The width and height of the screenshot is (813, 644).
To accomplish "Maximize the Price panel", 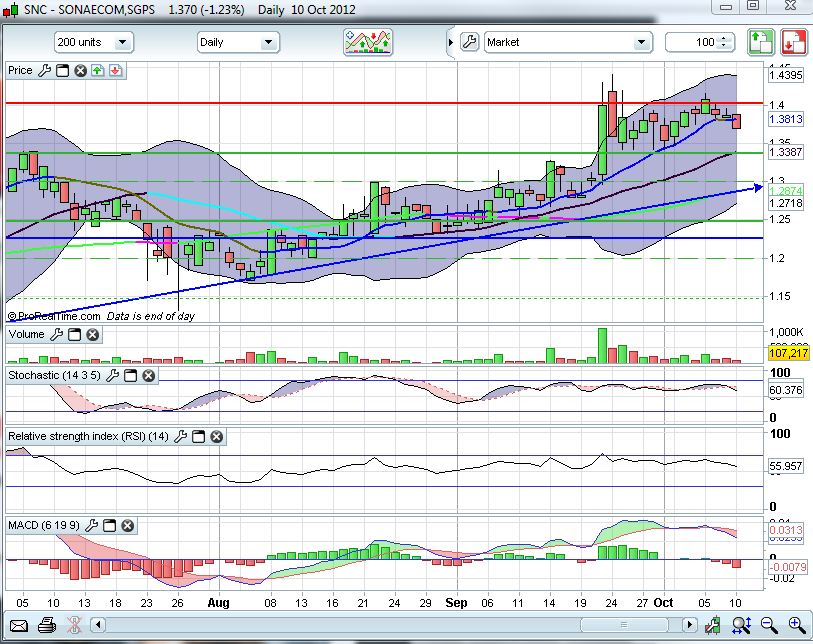I will pos(62,71).
